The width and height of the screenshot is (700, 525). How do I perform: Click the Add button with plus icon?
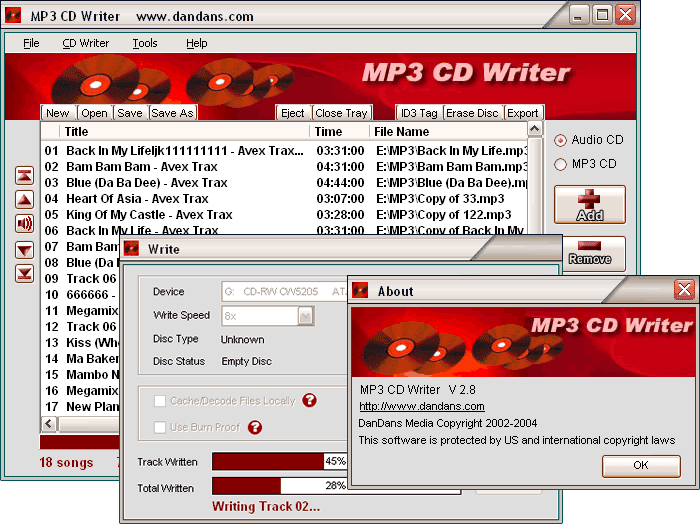[x=590, y=205]
